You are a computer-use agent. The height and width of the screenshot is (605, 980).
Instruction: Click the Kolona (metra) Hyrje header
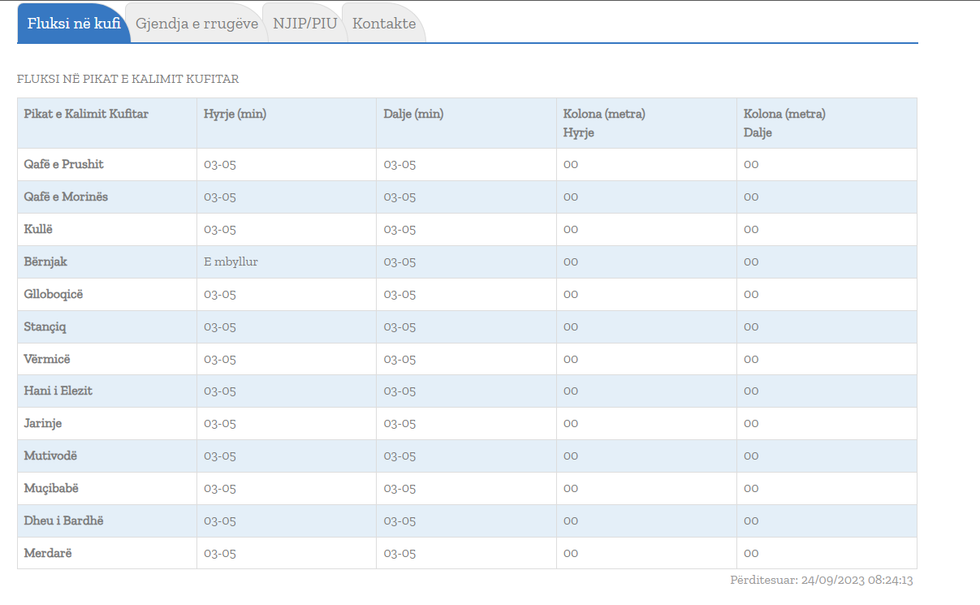pos(604,123)
